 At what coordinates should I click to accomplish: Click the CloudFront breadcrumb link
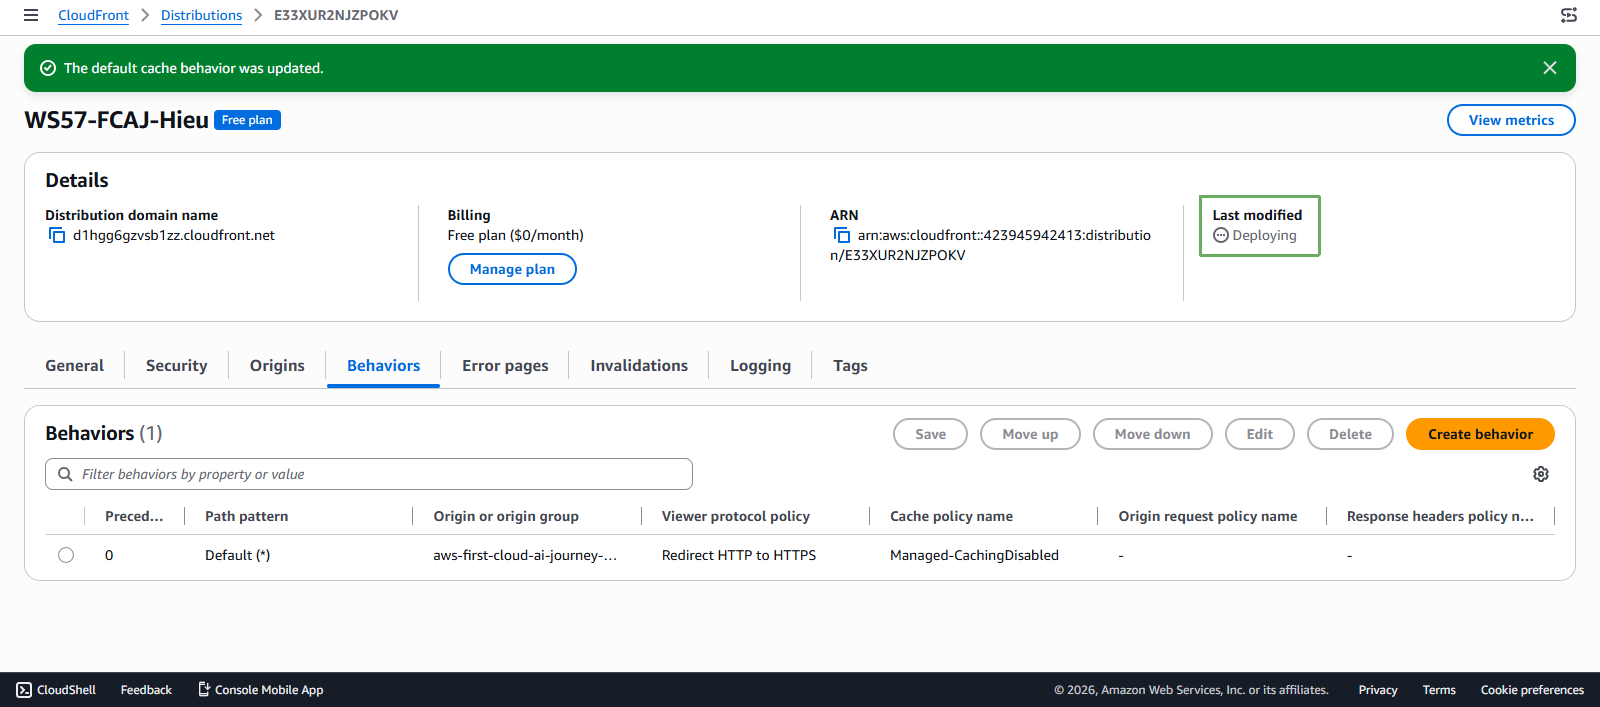(93, 15)
